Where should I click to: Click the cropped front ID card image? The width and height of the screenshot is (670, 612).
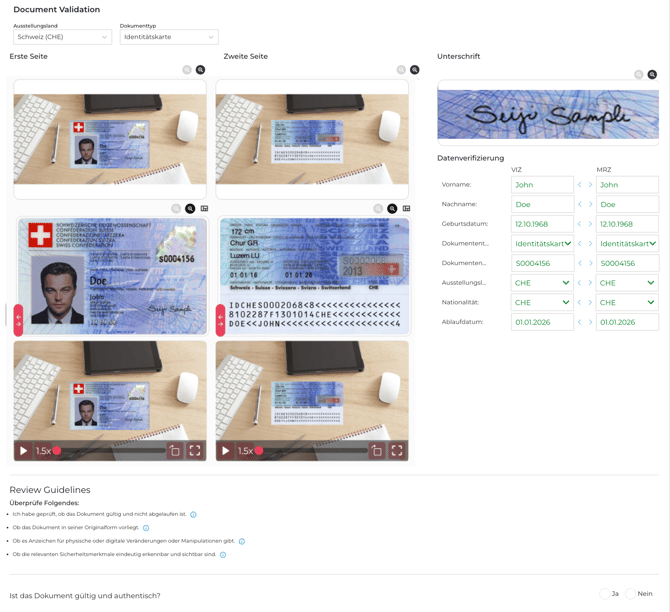coord(112,276)
